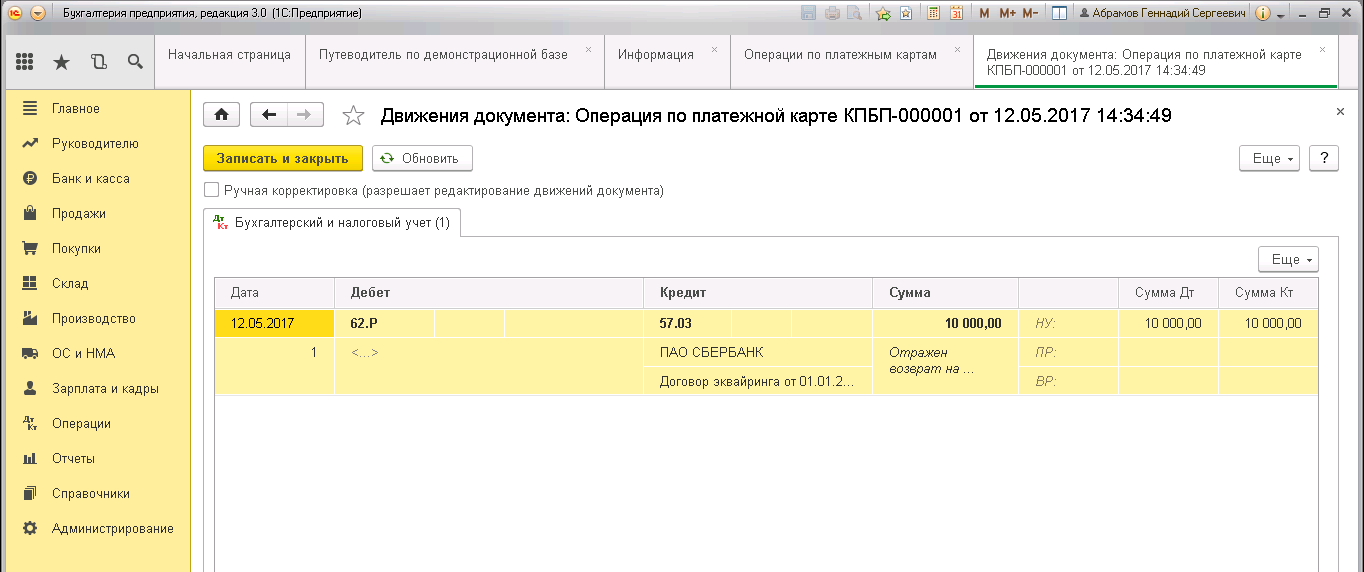Open the Favorites star panel
This screenshot has height=572, width=1364.
point(61,62)
